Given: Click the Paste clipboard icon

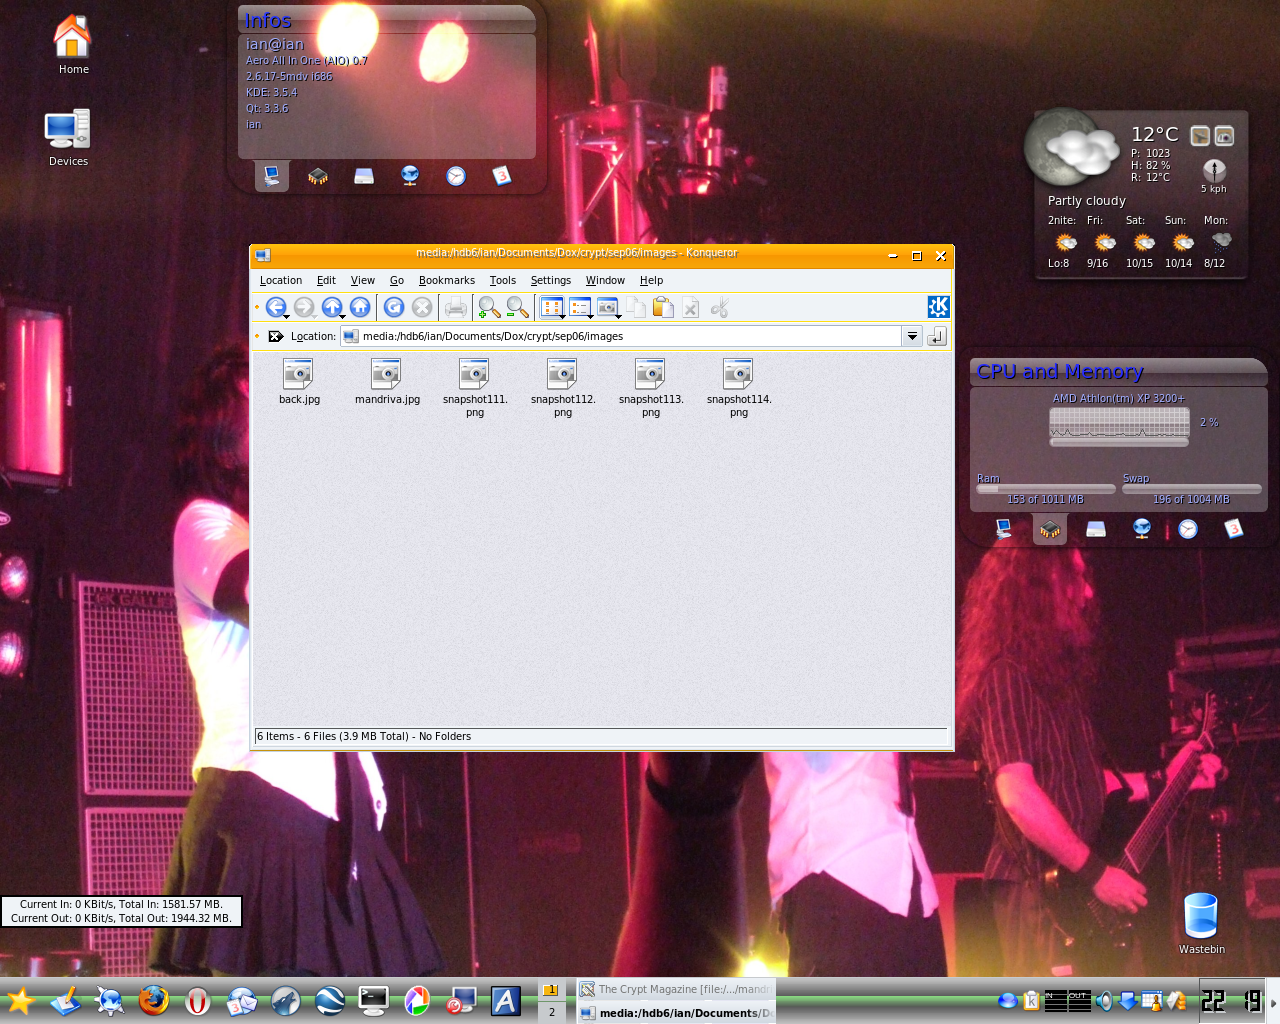Looking at the screenshot, I should [x=662, y=308].
